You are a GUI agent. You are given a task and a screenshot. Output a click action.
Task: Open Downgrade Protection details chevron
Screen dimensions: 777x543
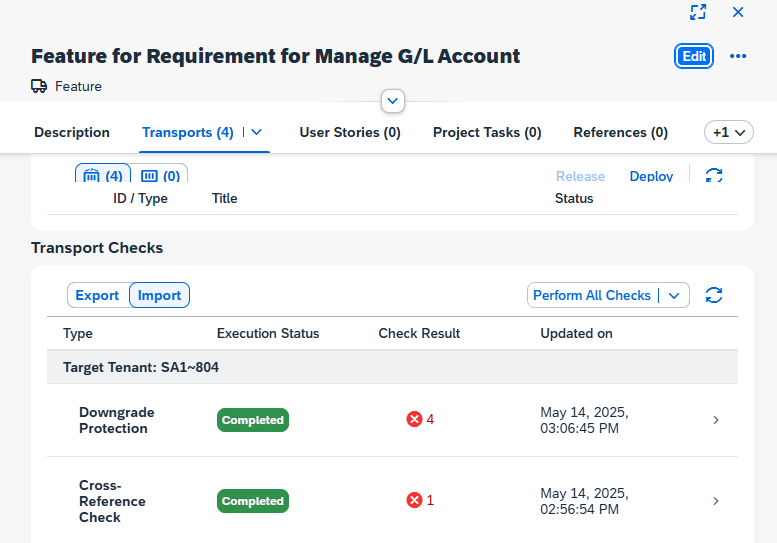coord(716,420)
